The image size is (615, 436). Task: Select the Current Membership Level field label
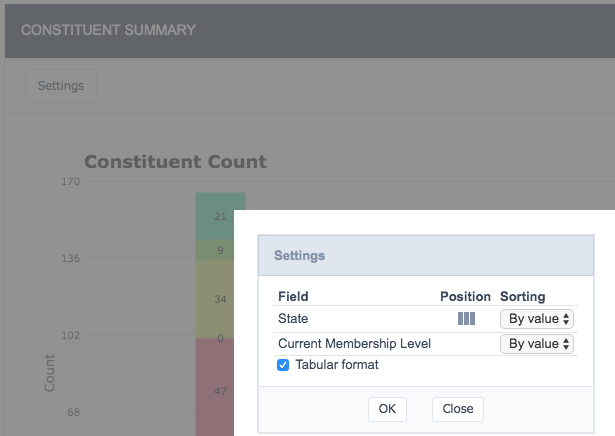(354, 343)
